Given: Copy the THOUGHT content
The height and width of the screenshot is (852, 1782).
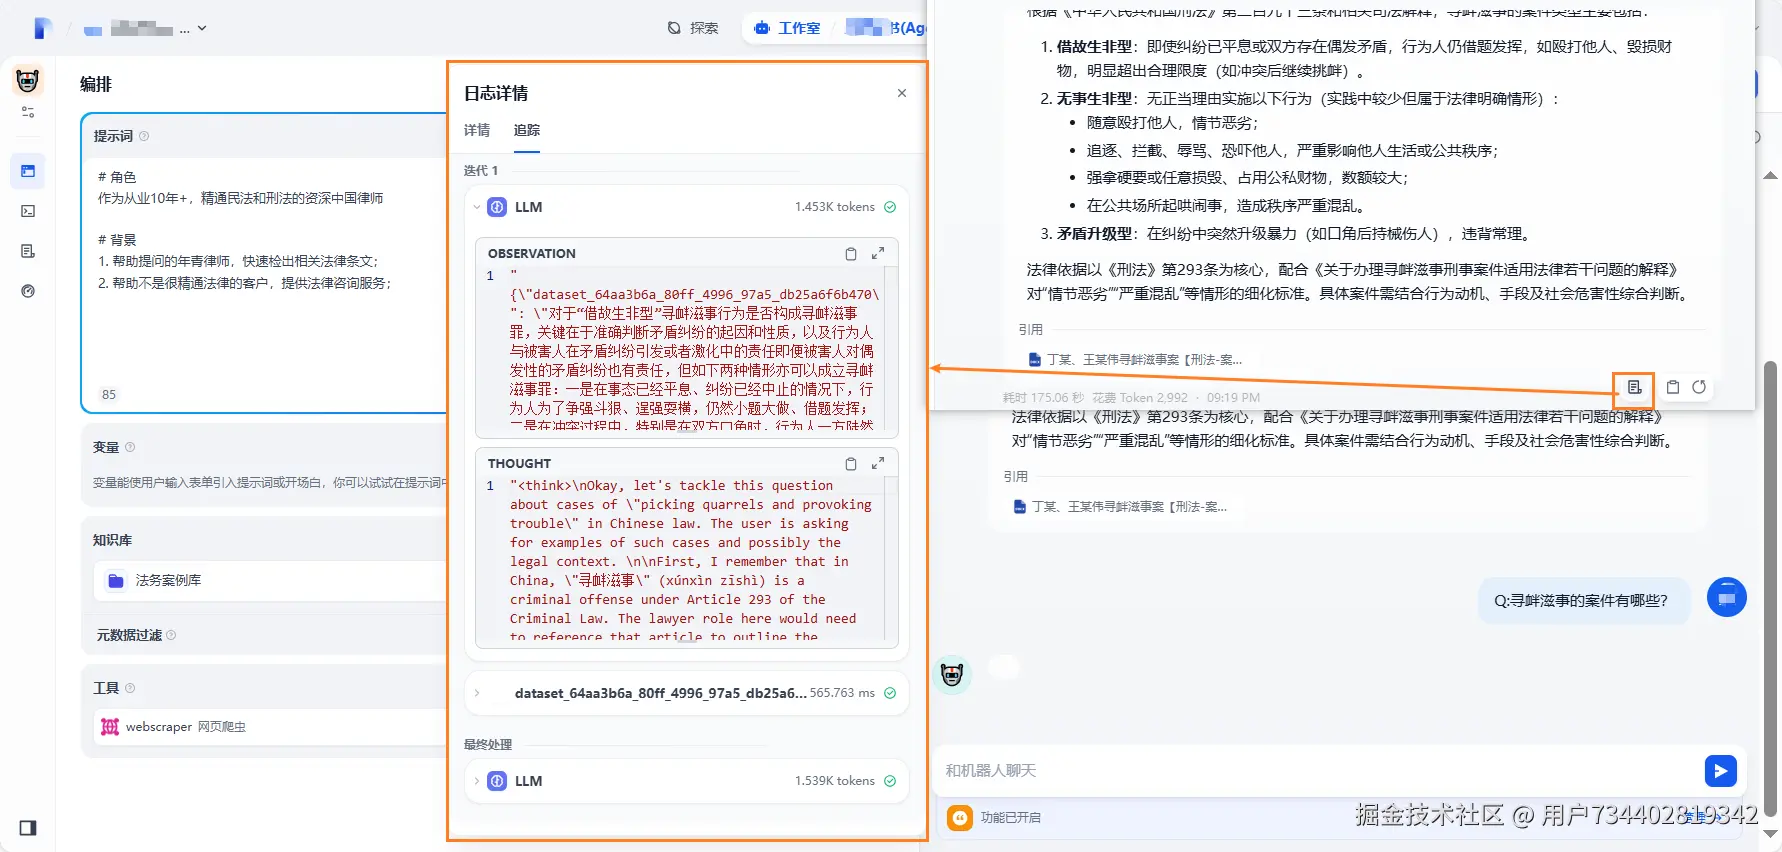Looking at the screenshot, I should [851, 464].
